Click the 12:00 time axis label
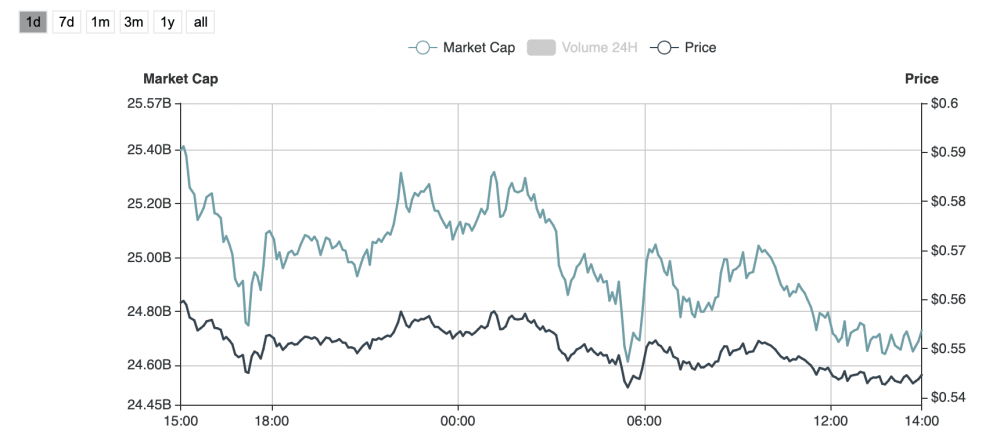Screen dimensions: 1000x436 pos(831,421)
